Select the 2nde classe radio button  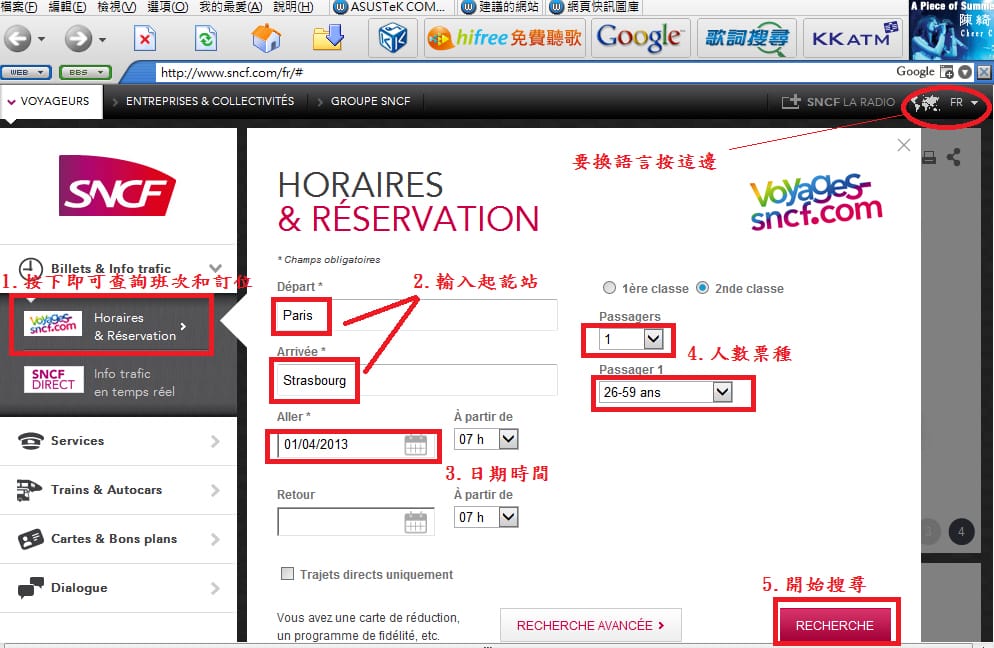pos(702,288)
